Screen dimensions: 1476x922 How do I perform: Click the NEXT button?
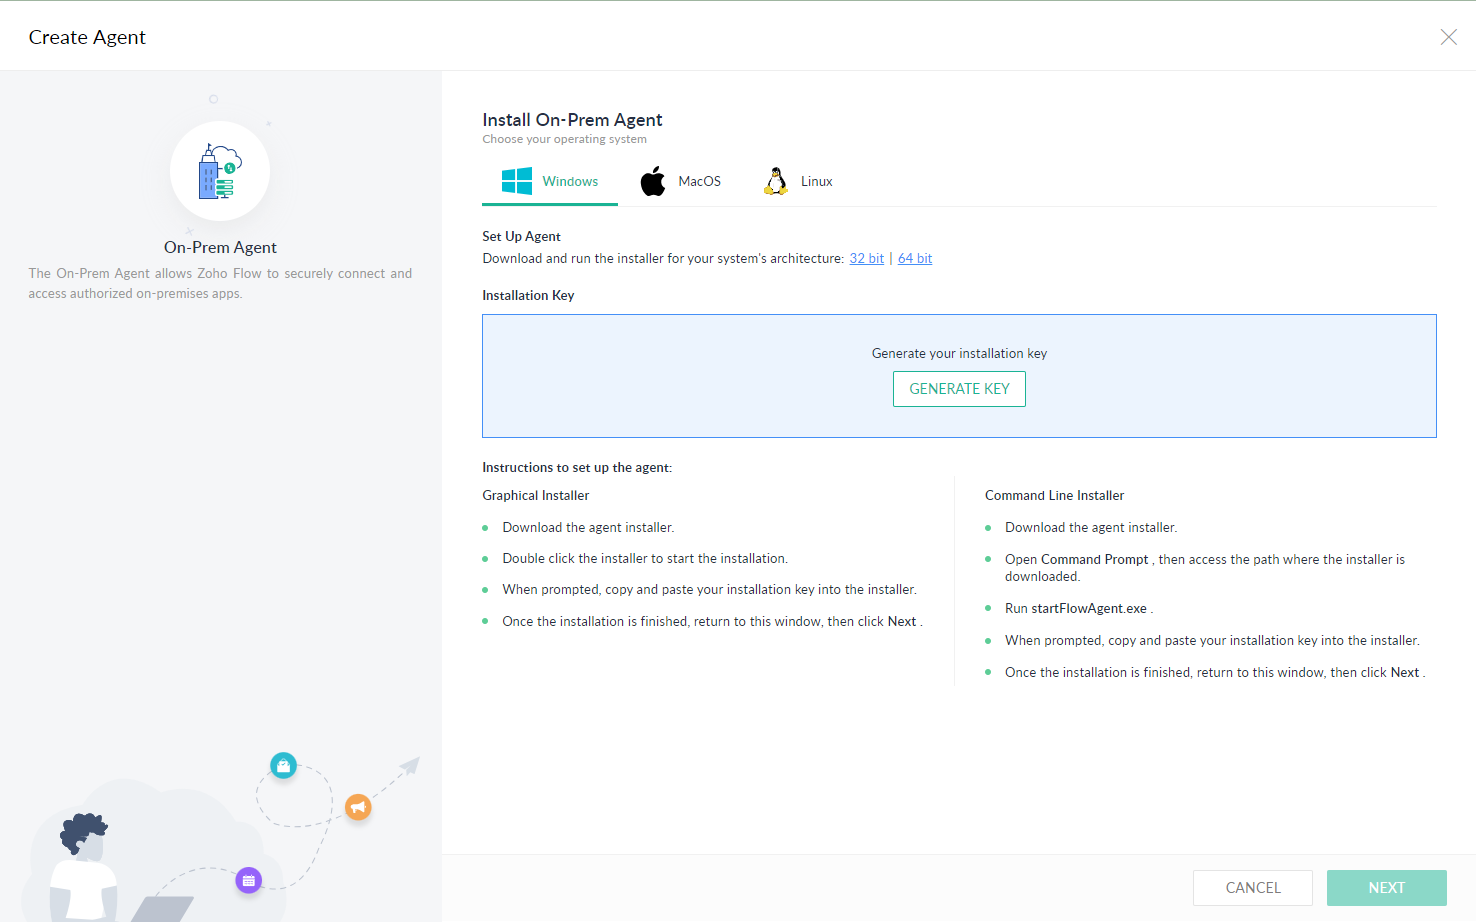coord(1386,887)
